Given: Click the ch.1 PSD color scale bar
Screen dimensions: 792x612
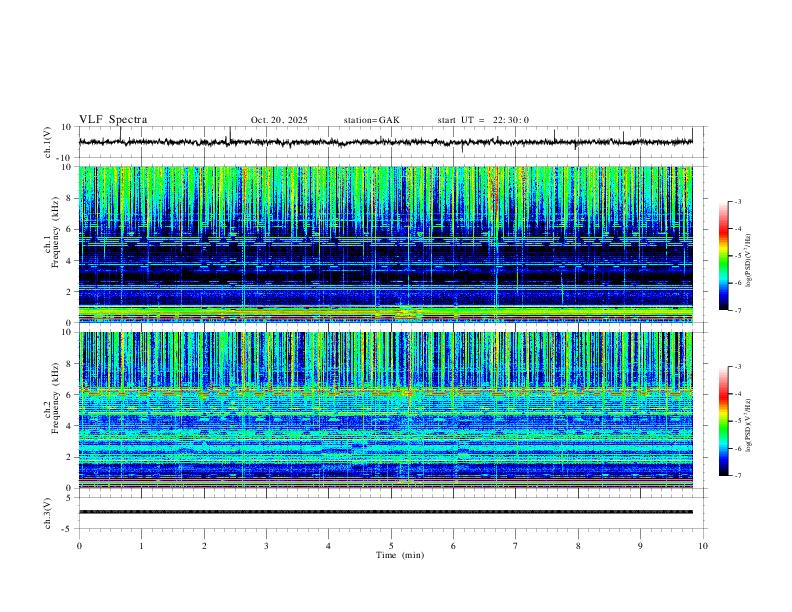Looking at the screenshot, I should click(x=723, y=256).
